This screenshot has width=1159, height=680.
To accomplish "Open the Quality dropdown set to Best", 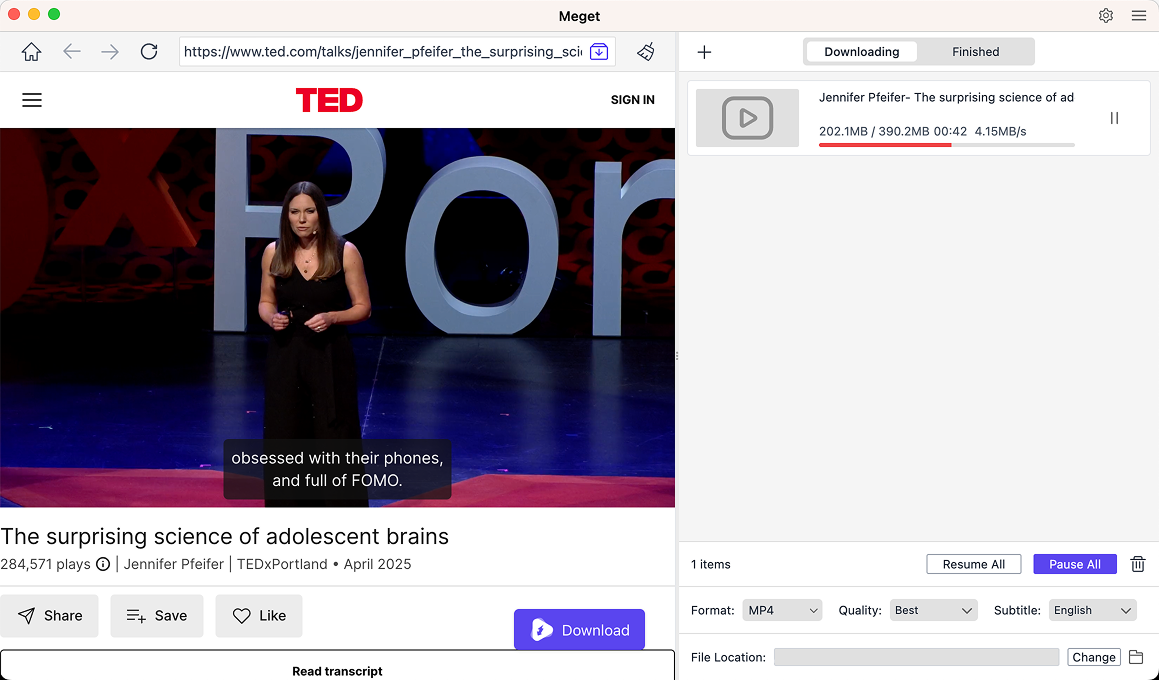I will 933,610.
